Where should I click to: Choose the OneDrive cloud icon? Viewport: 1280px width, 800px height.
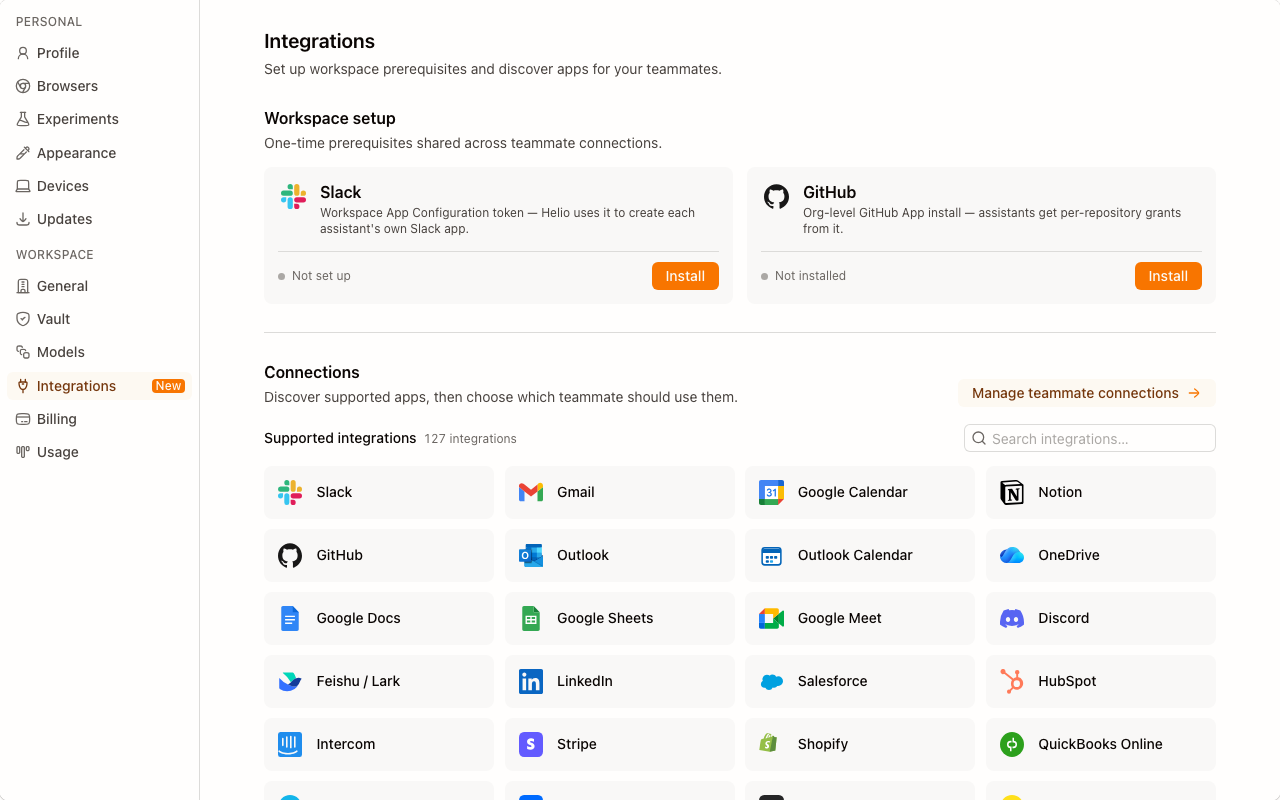point(1012,555)
